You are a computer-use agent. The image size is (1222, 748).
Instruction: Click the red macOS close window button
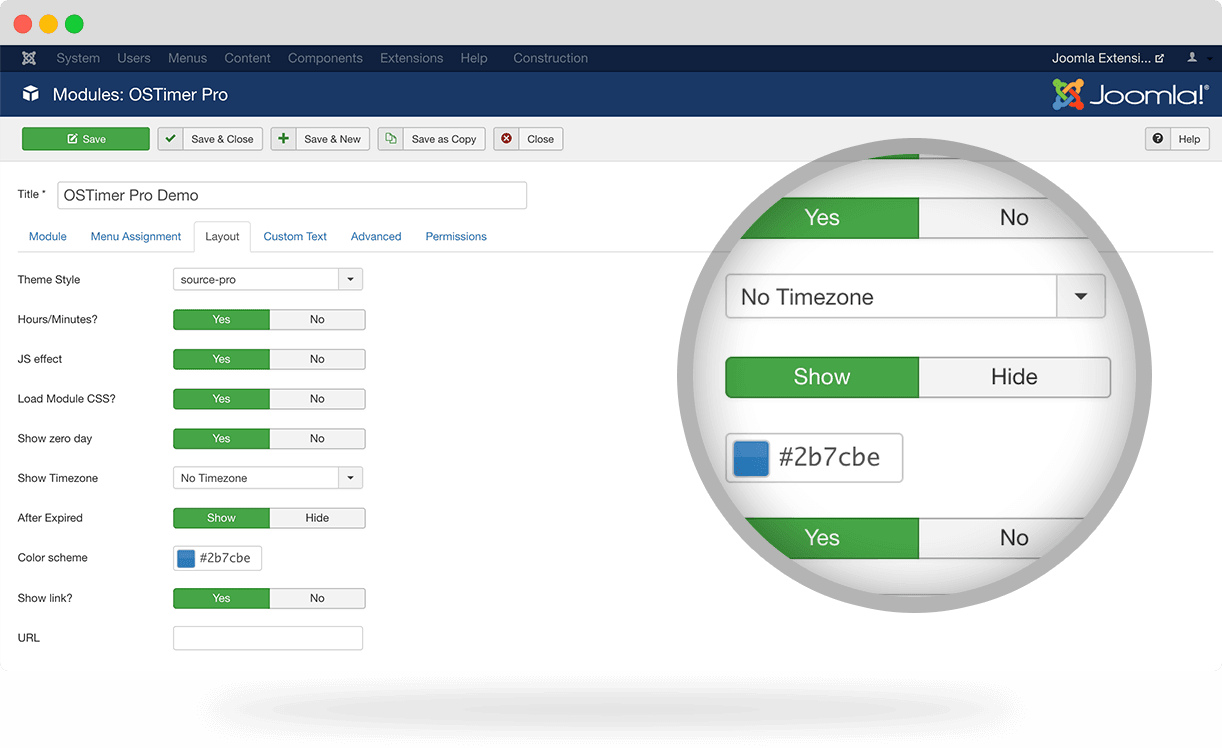(22, 24)
